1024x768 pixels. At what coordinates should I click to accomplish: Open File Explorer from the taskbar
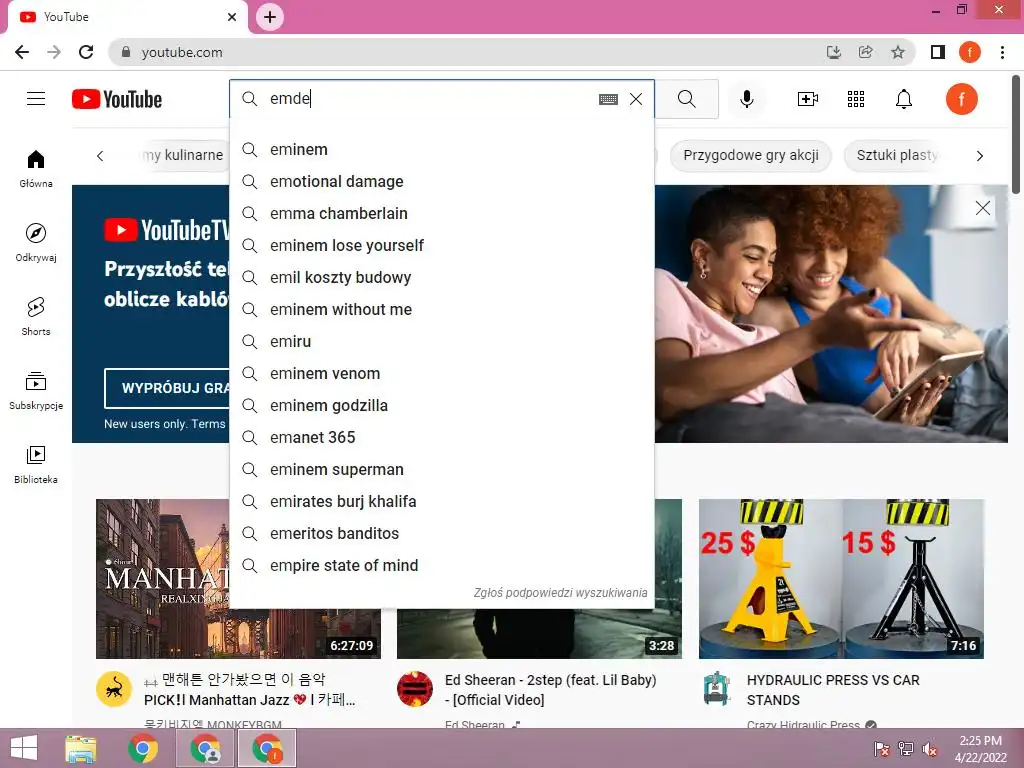coord(80,748)
